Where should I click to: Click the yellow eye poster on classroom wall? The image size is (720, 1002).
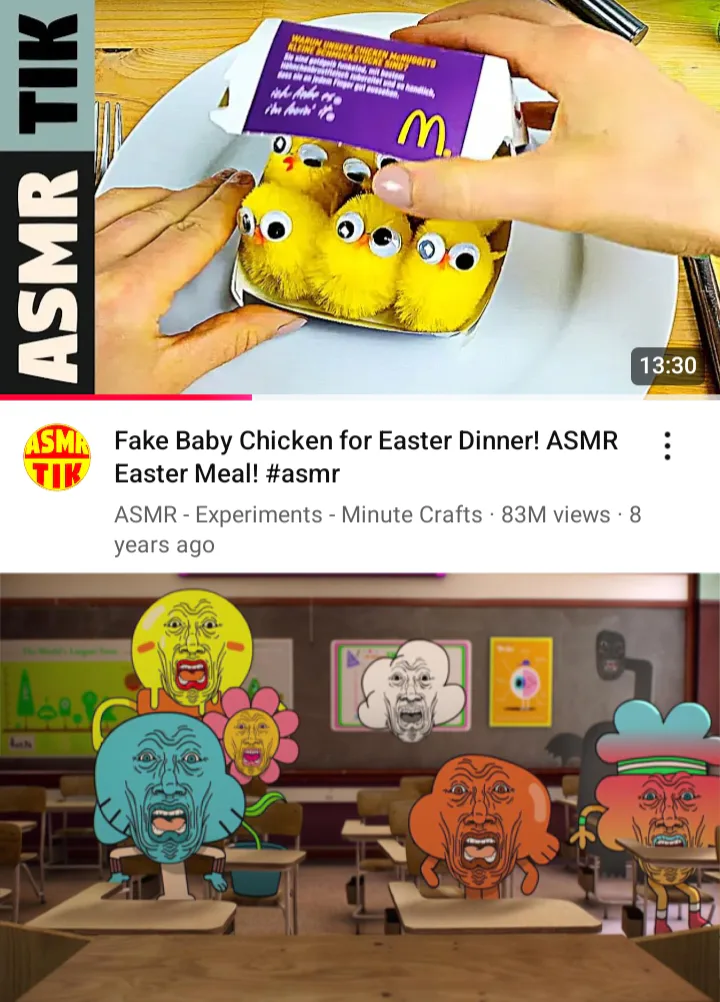click(x=521, y=681)
